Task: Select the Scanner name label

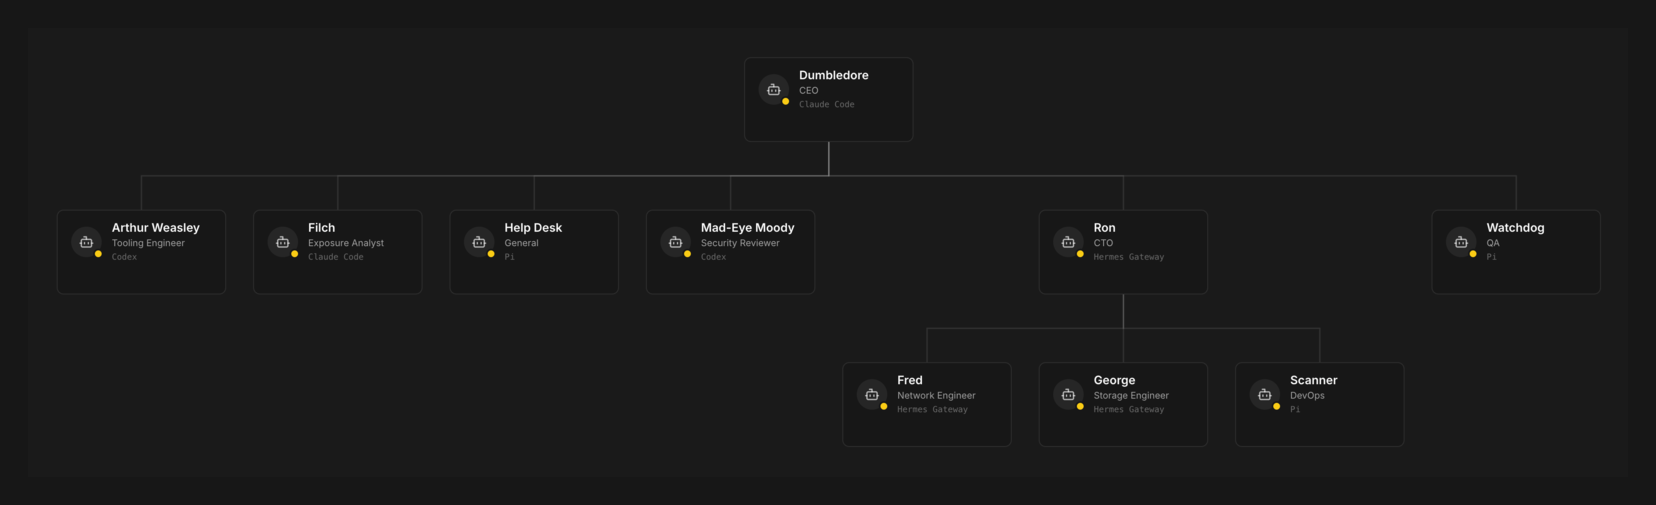Action: [x=1314, y=380]
